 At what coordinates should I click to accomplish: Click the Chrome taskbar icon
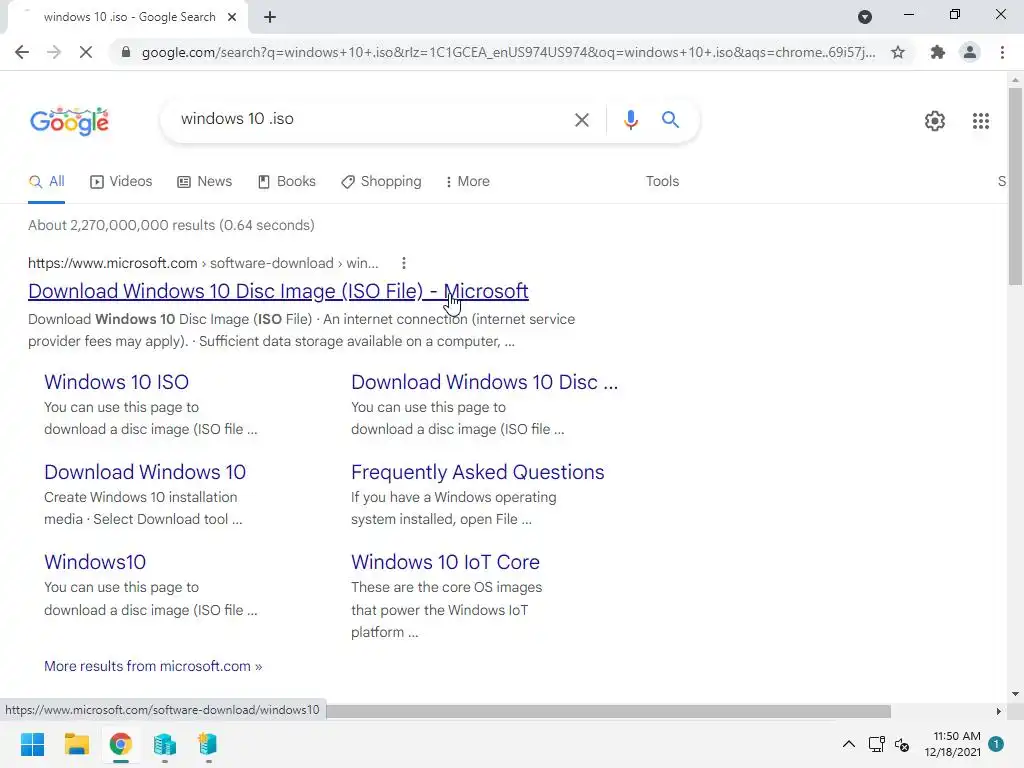120,744
